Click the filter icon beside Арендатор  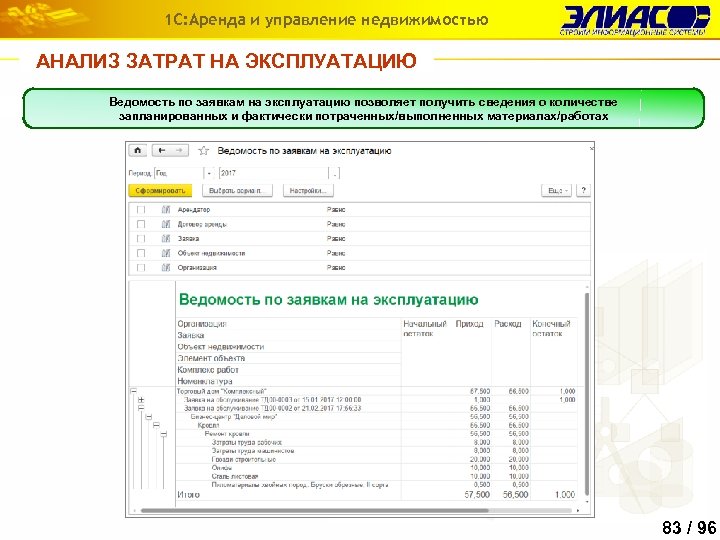click(x=166, y=210)
